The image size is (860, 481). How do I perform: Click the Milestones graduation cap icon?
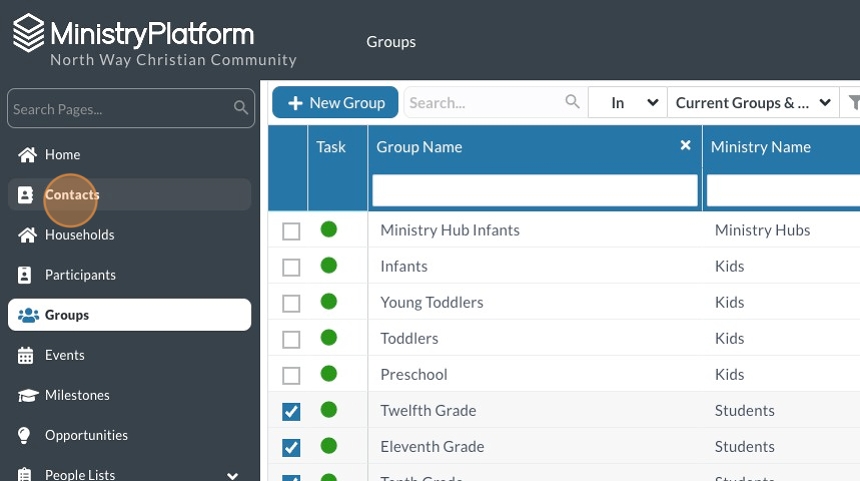[x=27, y=395]
